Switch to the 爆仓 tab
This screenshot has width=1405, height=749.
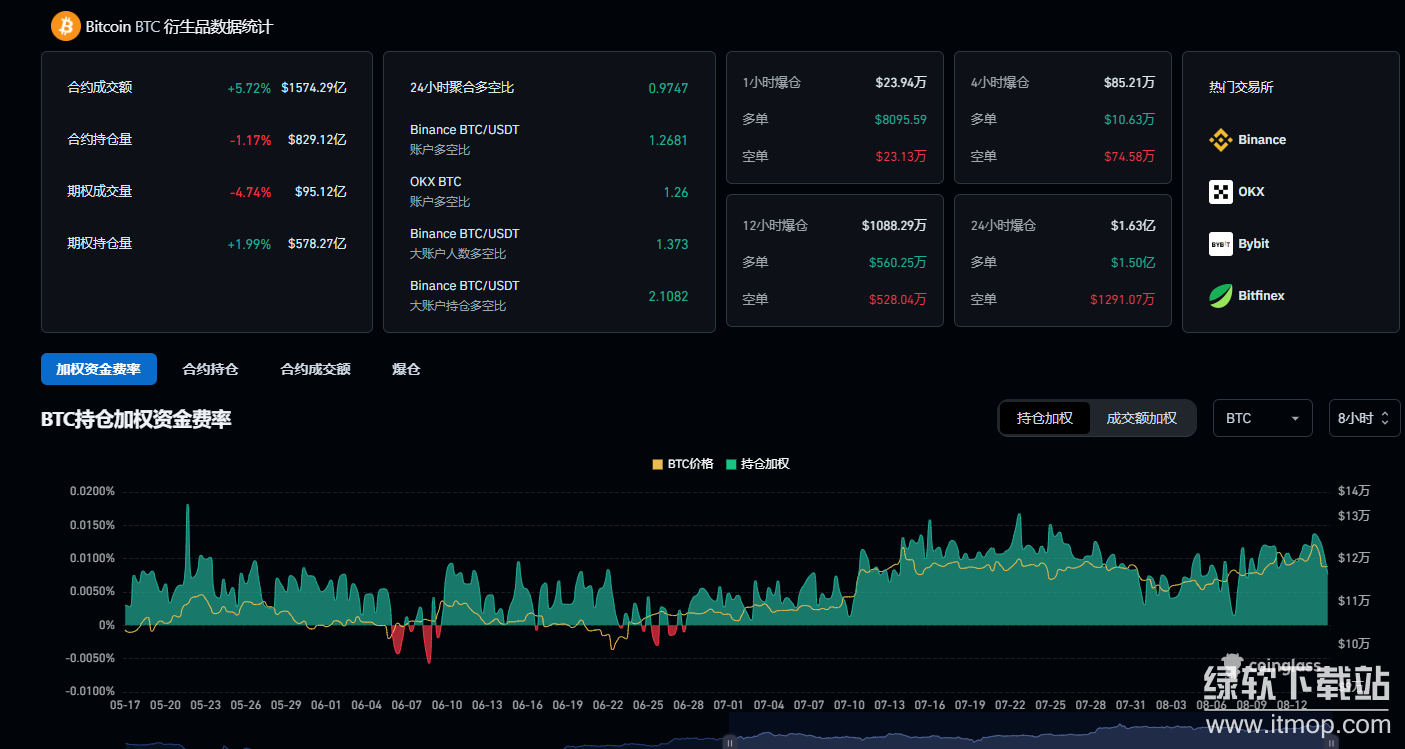coord(406,369)
